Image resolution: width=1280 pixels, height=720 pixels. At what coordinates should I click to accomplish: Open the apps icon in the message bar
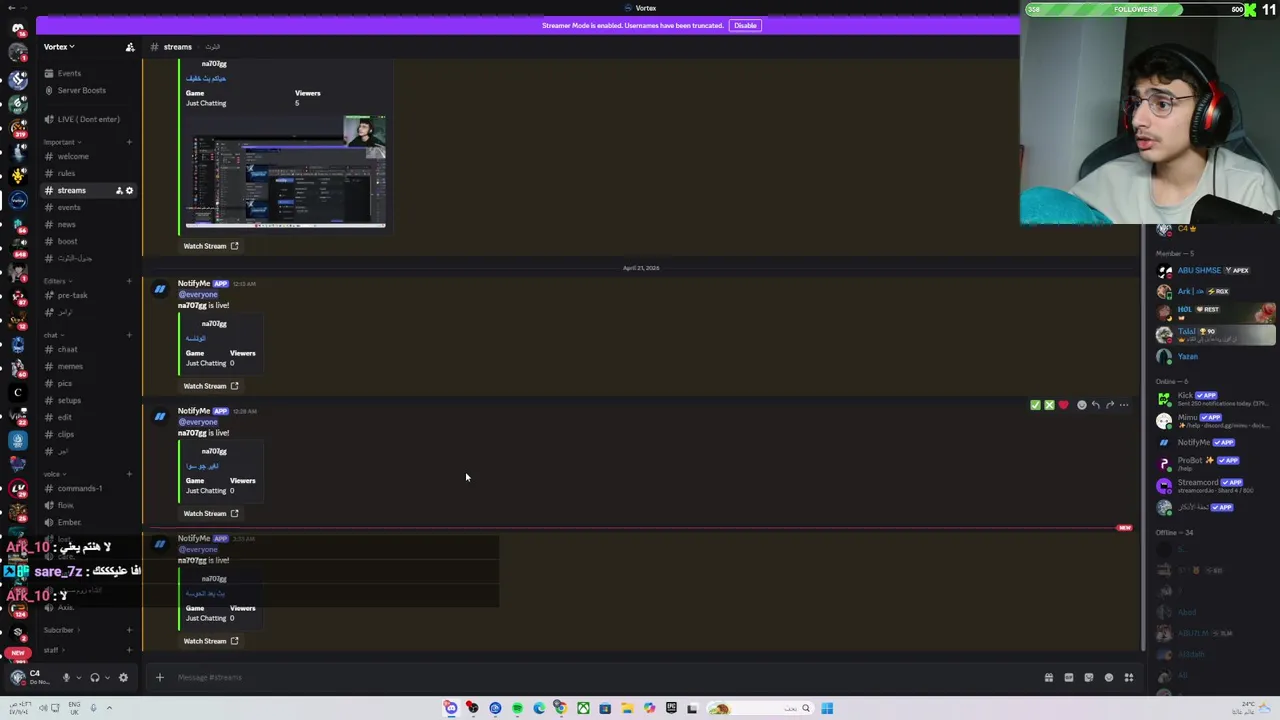pyautogui.click(x=1129, y=677)
